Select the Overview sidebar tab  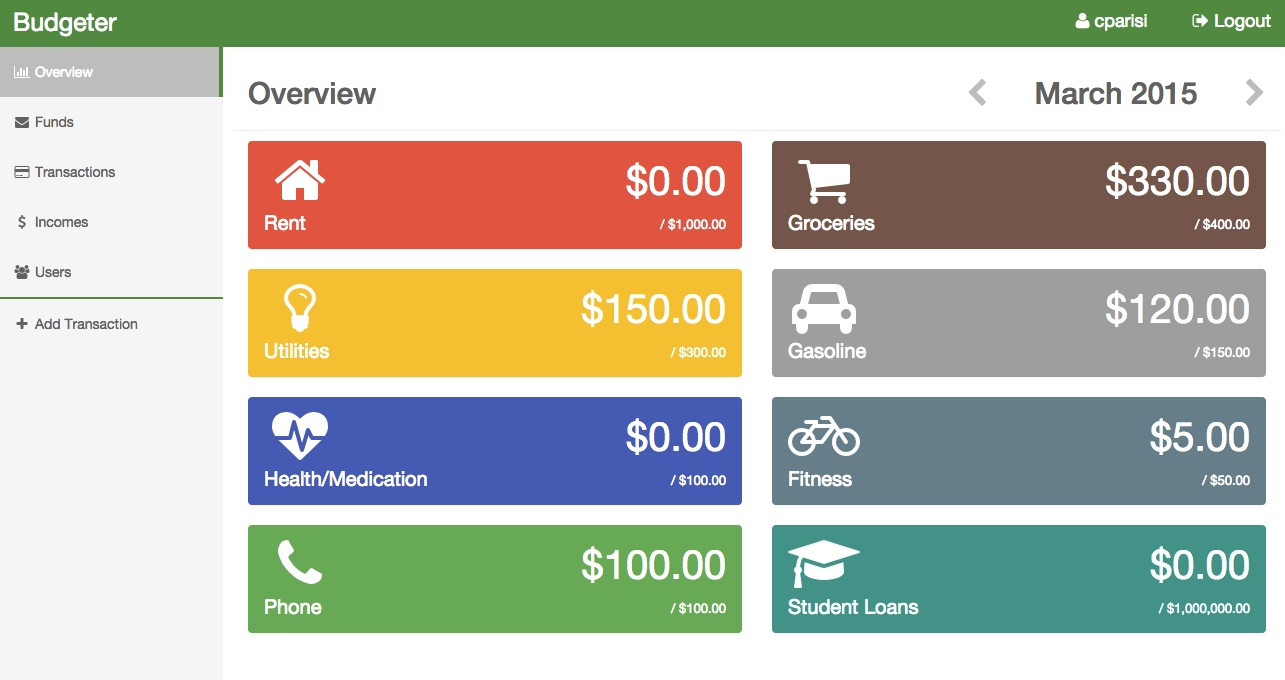coord(110,72)
